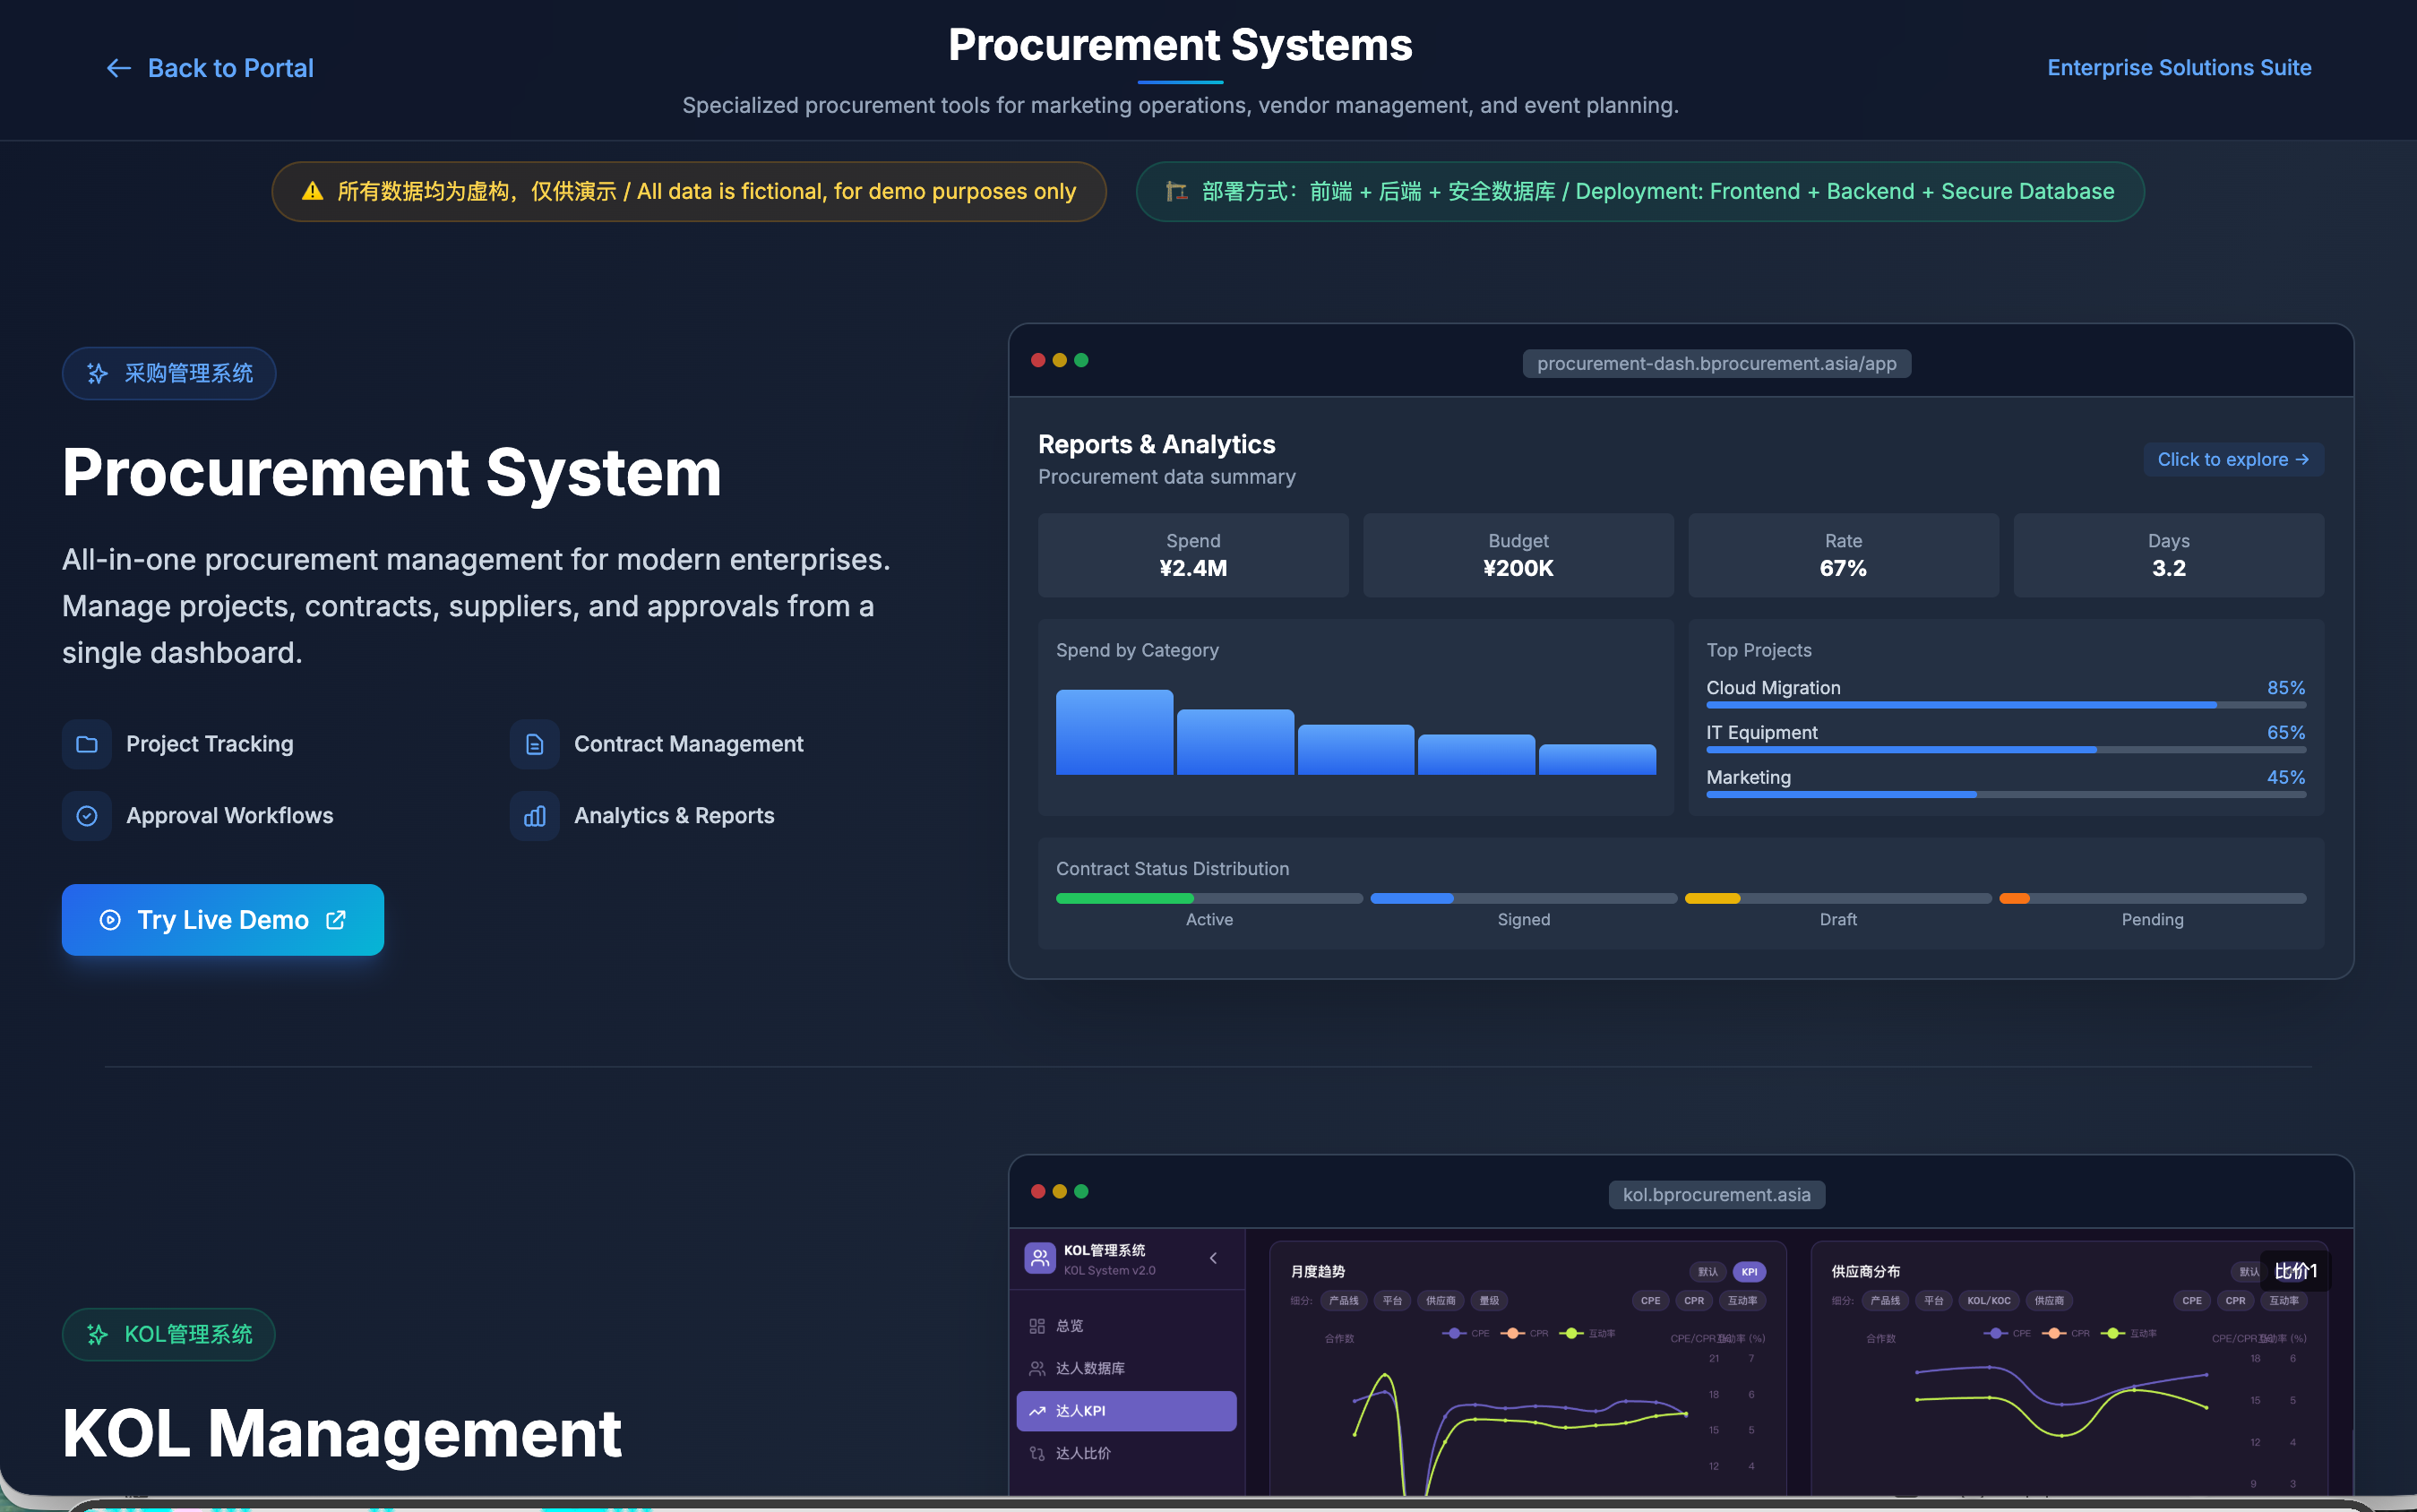Screen dimensions: 2417x1512
Task: Toggle the CPR legend in the 月度趋势 chart
Action: (x=1525, y=1333)
